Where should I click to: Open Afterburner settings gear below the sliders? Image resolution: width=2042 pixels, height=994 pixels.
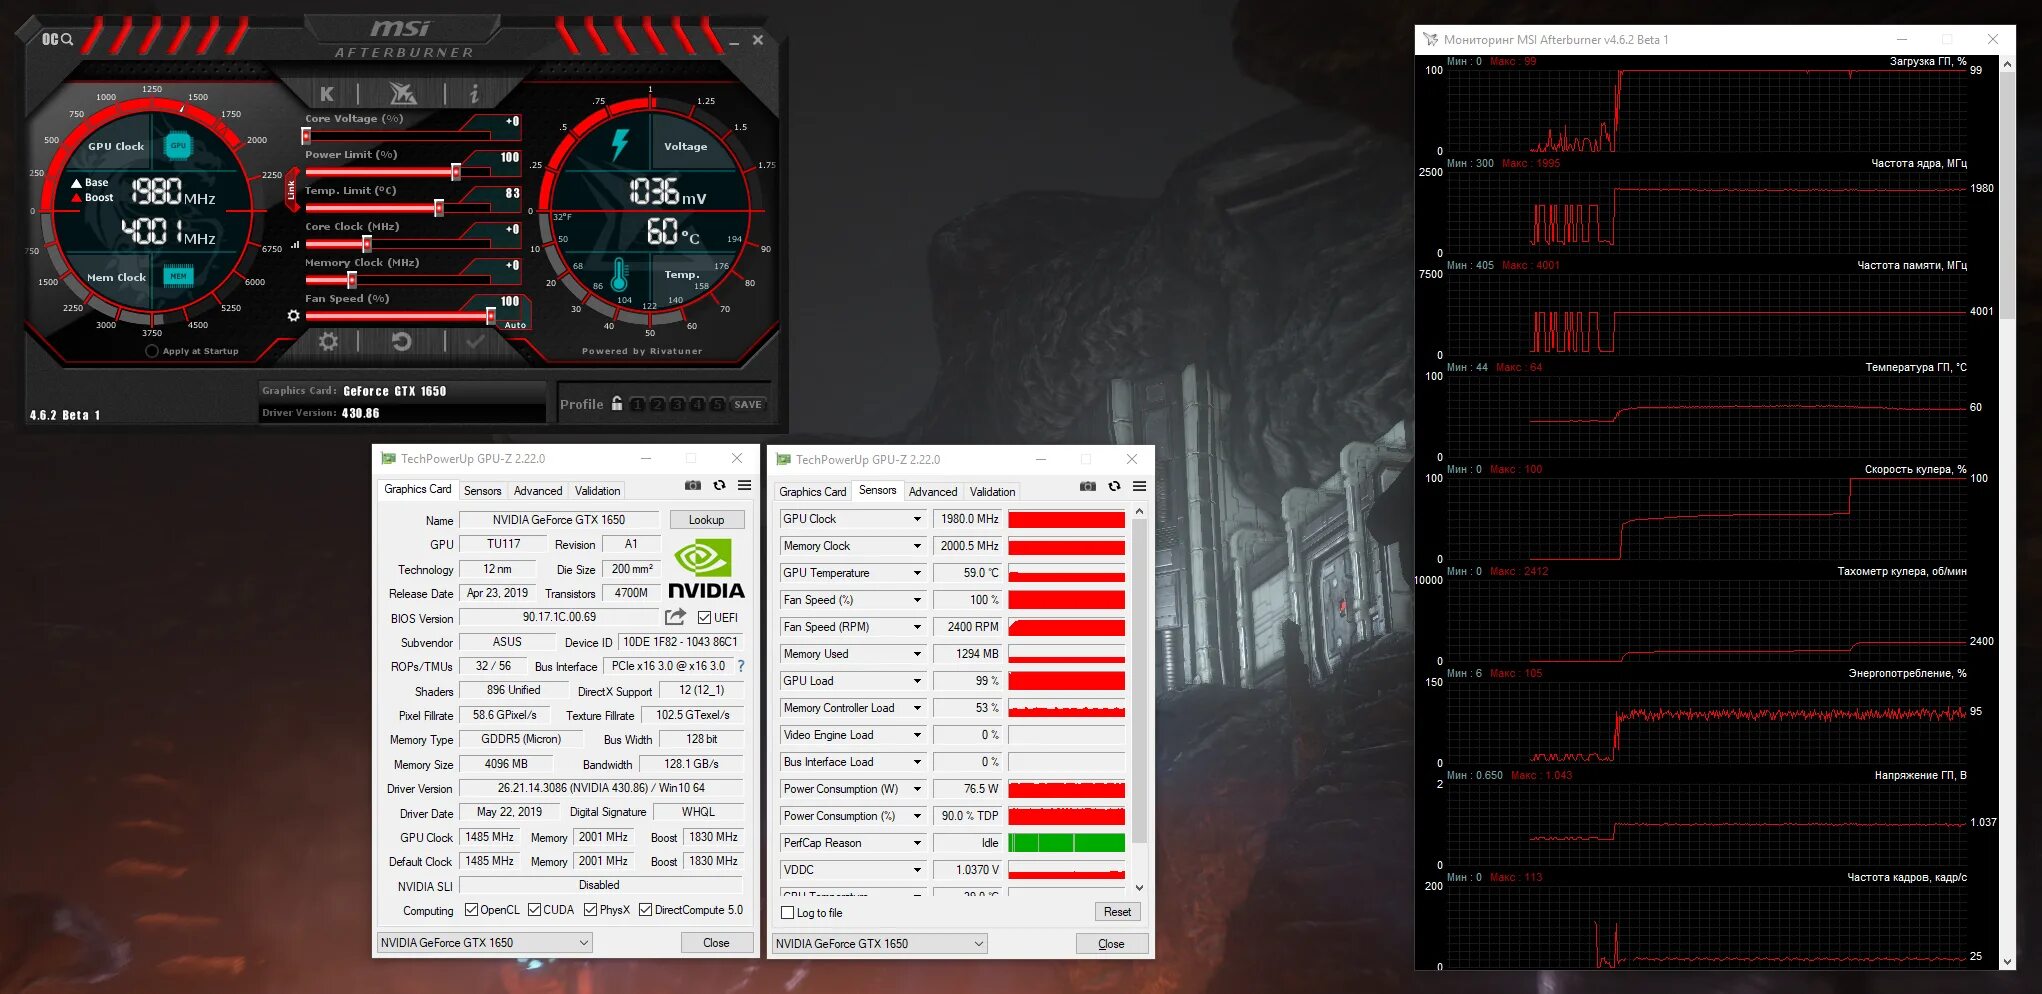click(x=328, y=342)
